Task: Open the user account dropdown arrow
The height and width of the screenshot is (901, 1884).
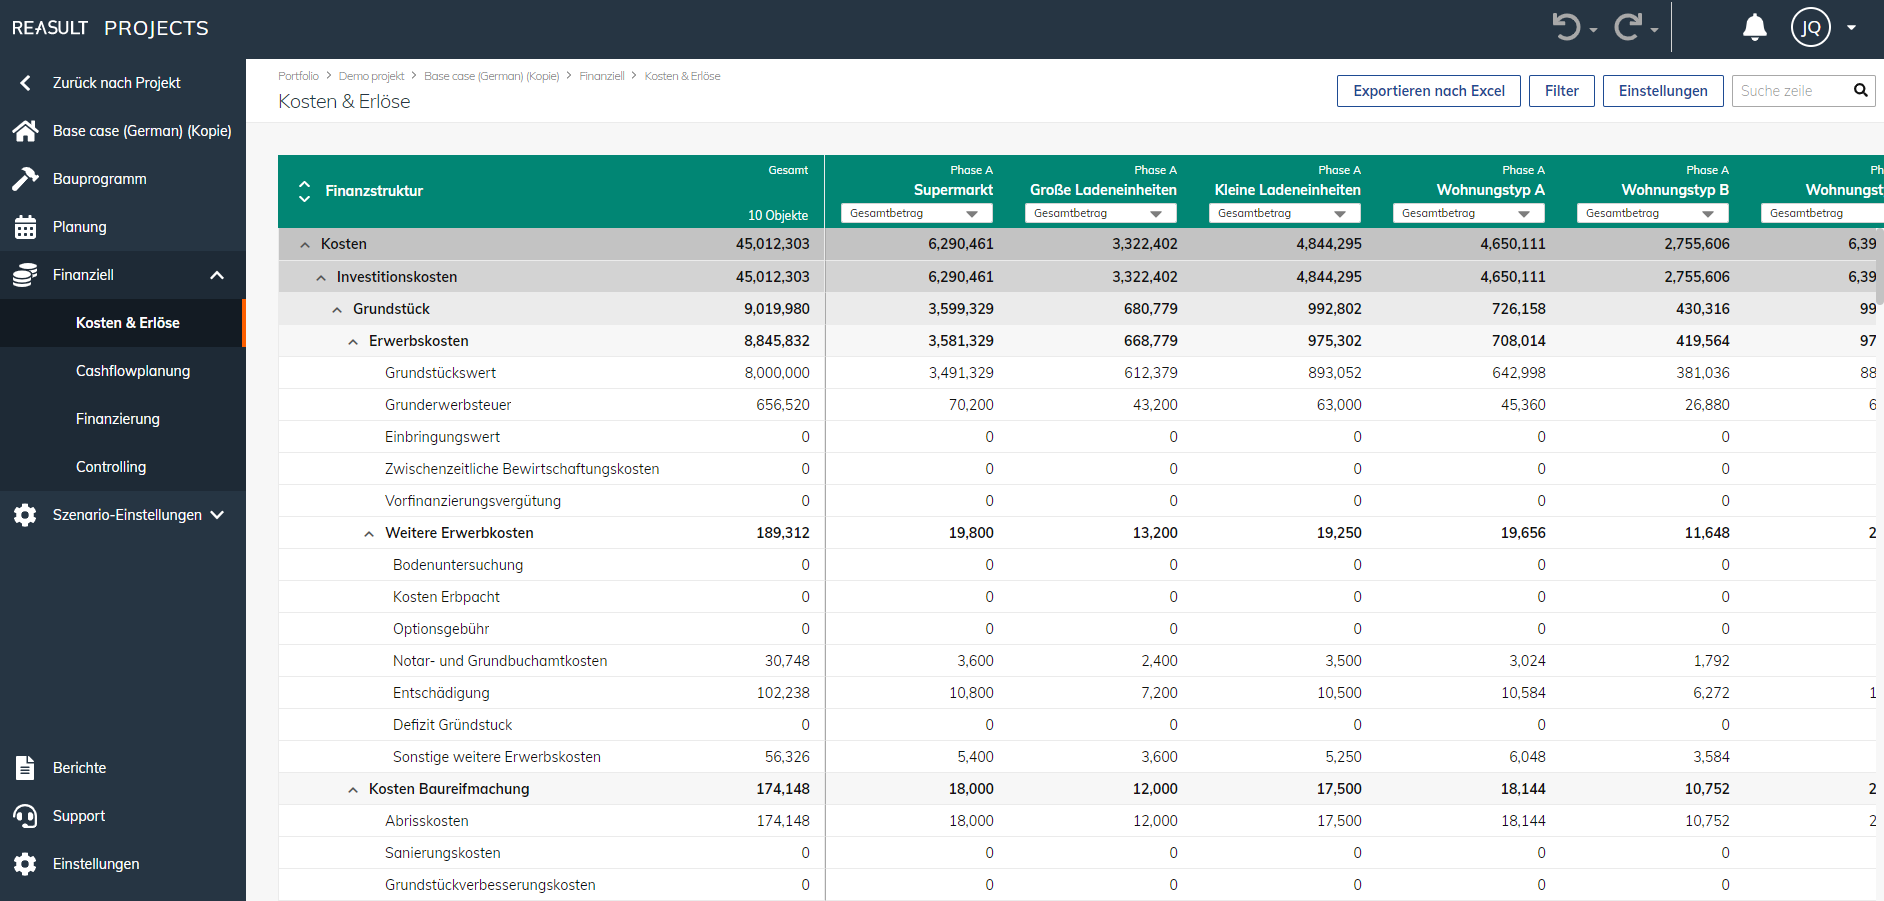Action: pyautogui.click(x=1849, y=27)
